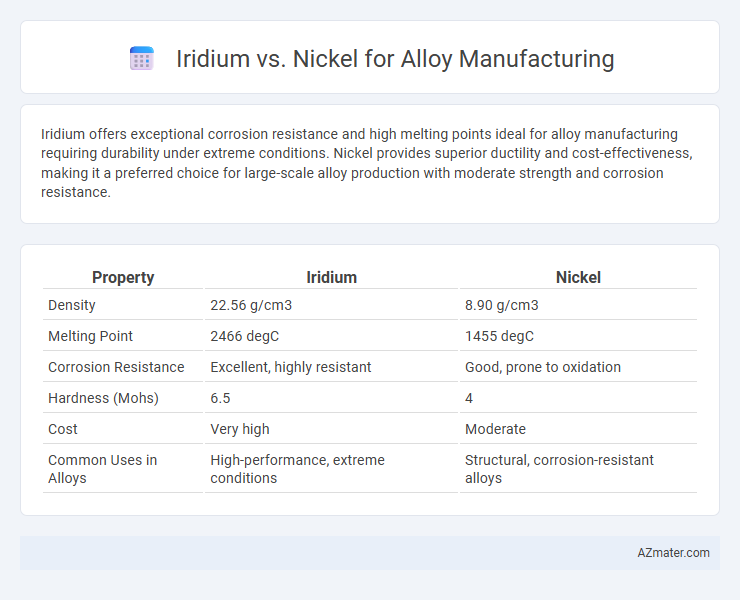
Task: Click the 'Melting Point' row label
Action: click(91, 336)
